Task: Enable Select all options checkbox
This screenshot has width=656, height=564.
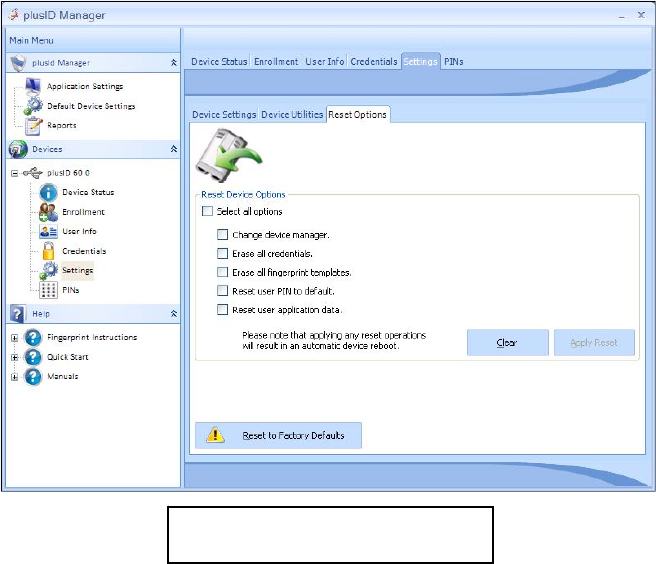Action: (x=208, y=211)
